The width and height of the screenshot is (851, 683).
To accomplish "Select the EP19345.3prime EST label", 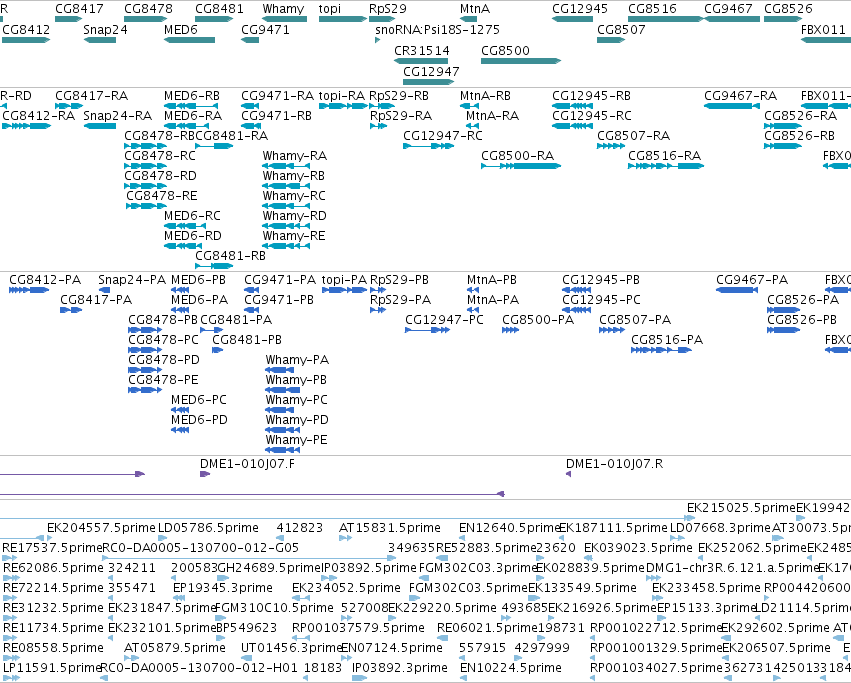I will pos(223,588).
